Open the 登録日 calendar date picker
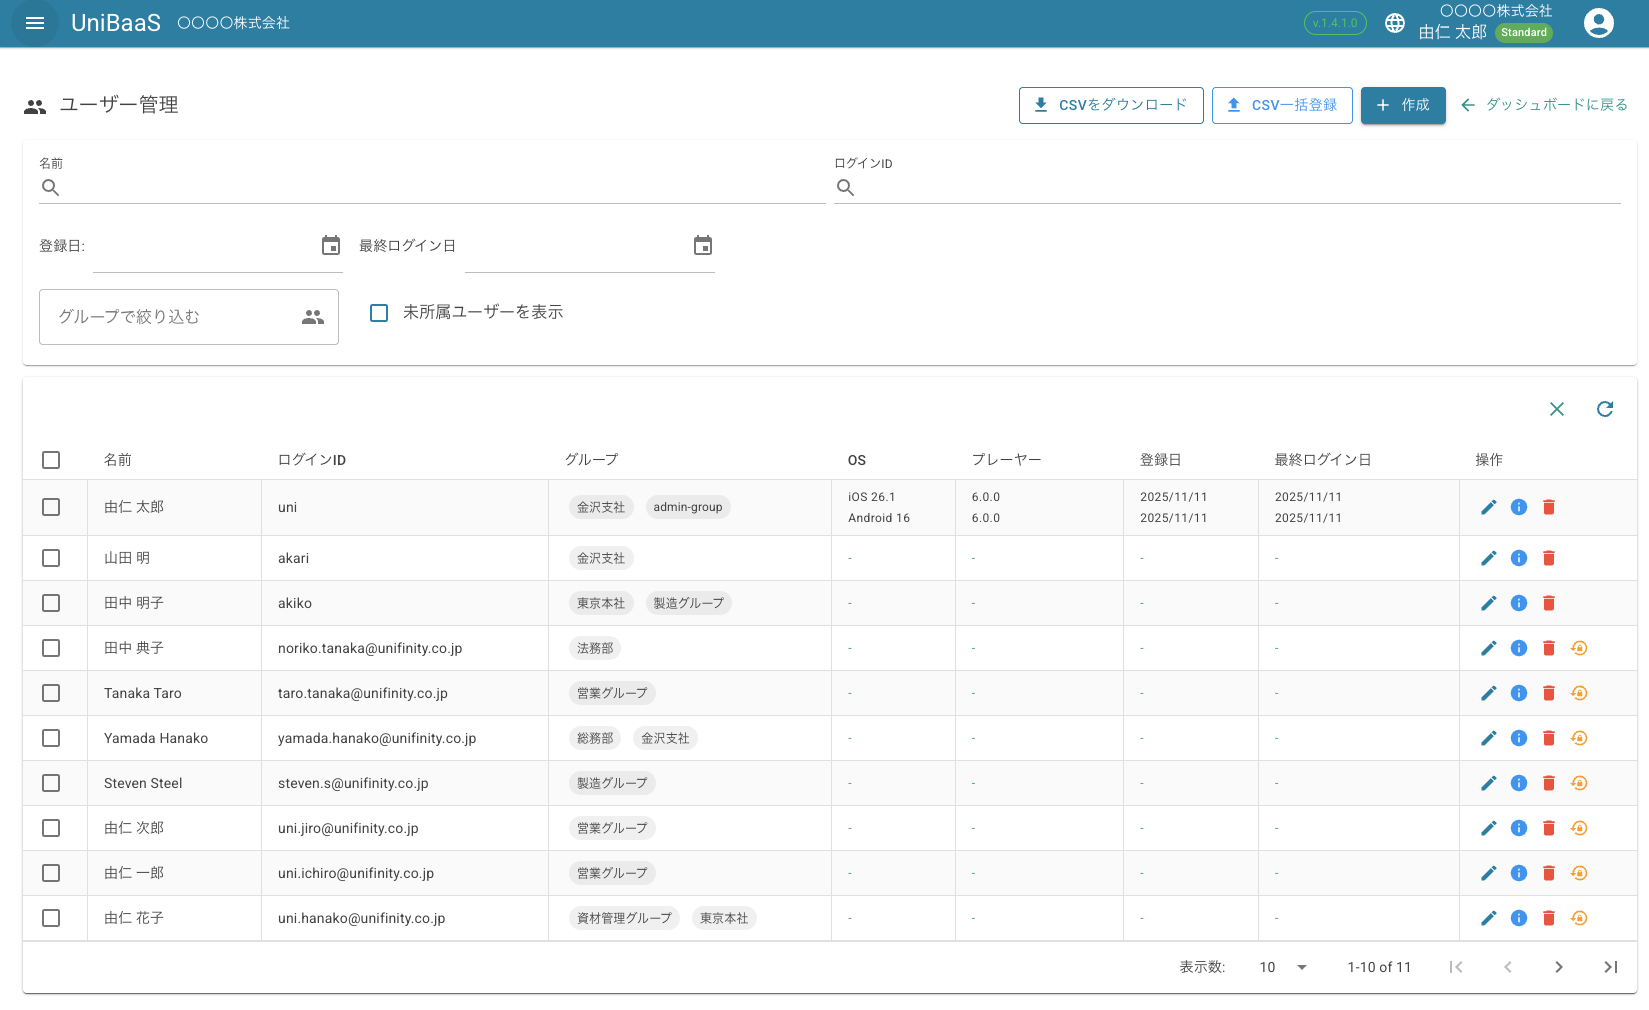 click(331, 246)
